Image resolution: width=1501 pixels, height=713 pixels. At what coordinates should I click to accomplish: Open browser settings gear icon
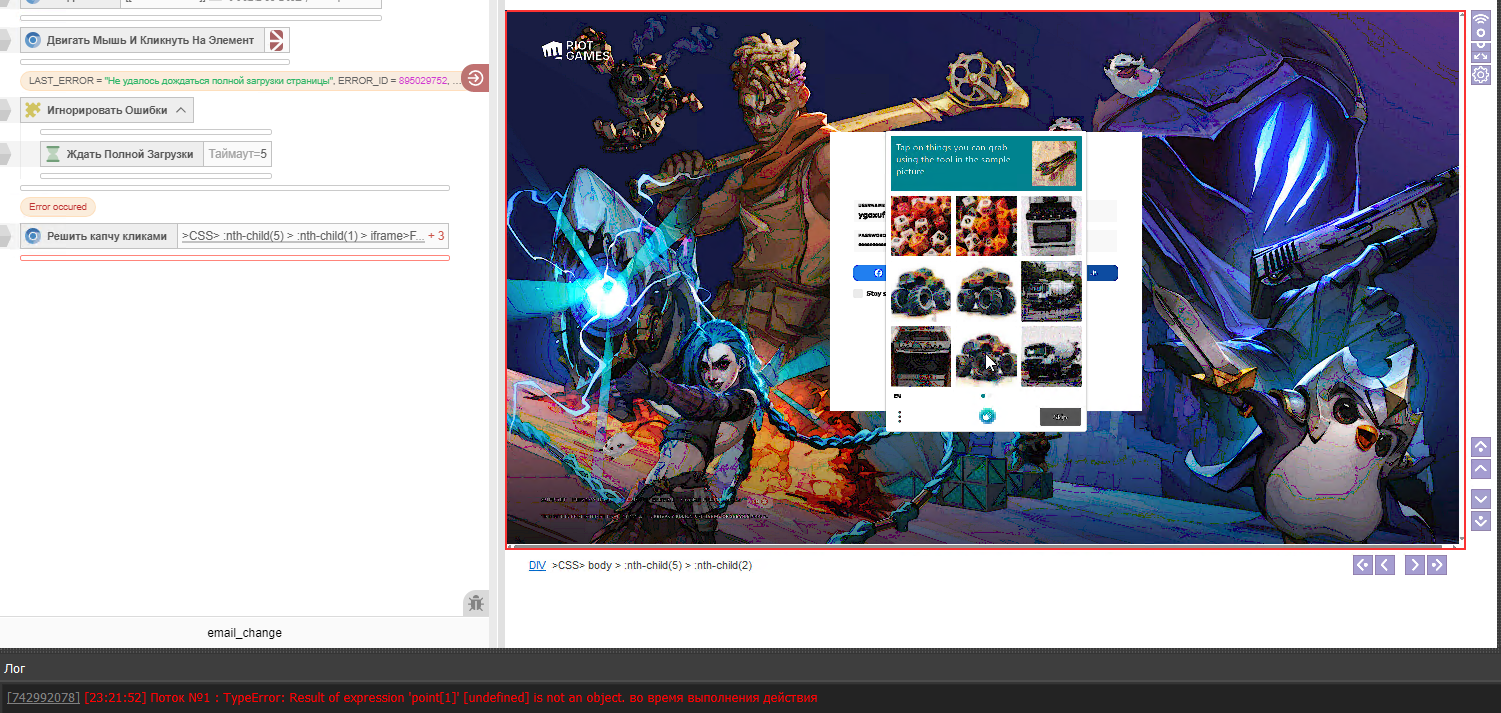click(1481, 75)
